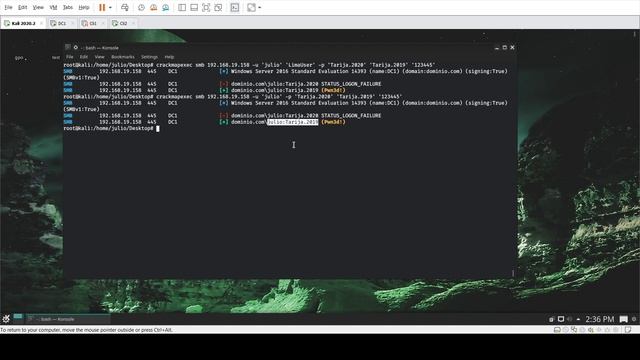Enter full screen mode icon
Screen dimensions: 640x360
click(206, 7)
